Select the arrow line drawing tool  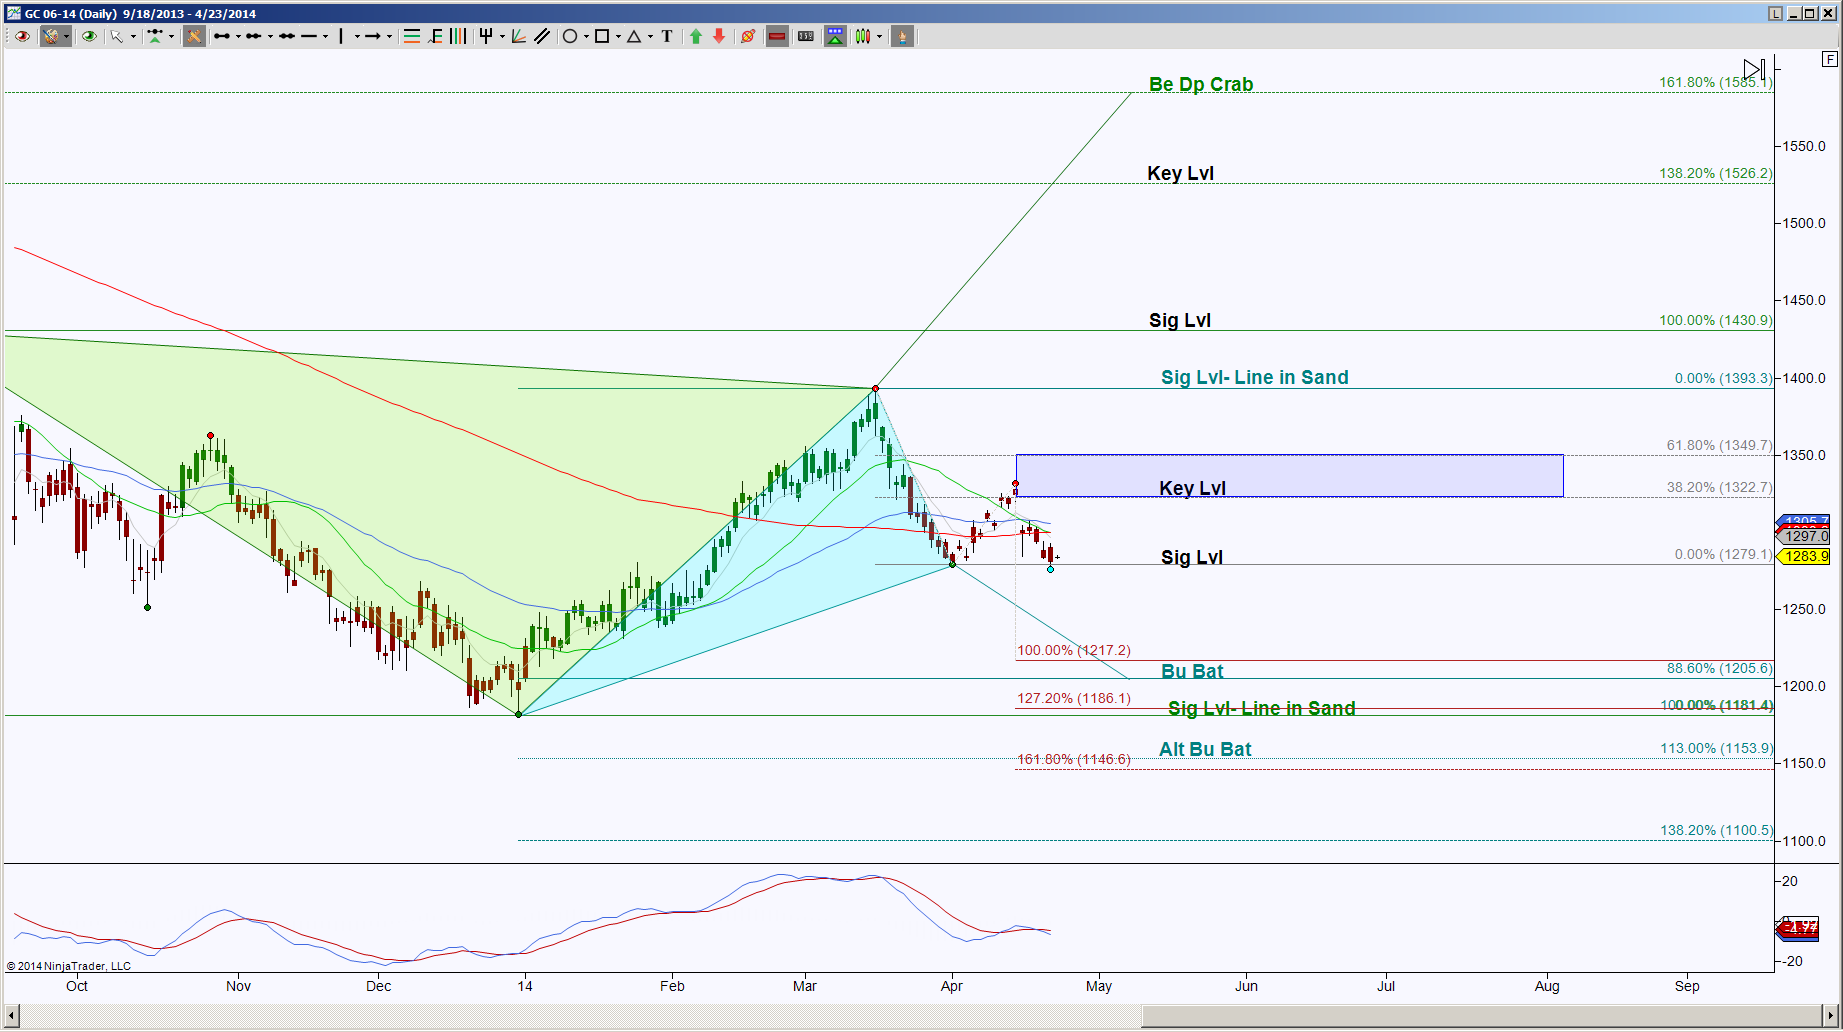click(x=373, y=36)
